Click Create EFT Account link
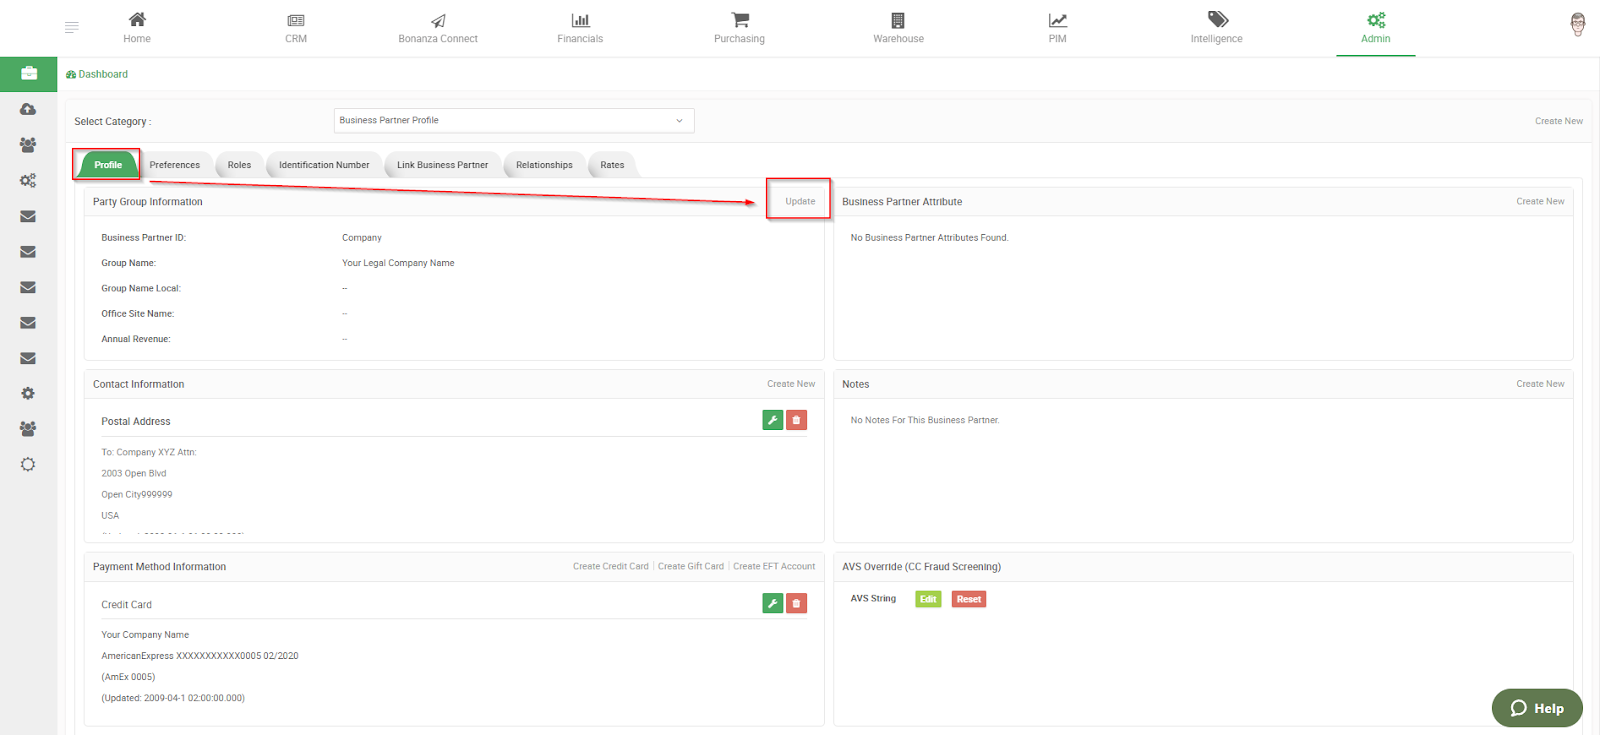The width and height of the screenshot is (1600, 735). pos(774,566)
